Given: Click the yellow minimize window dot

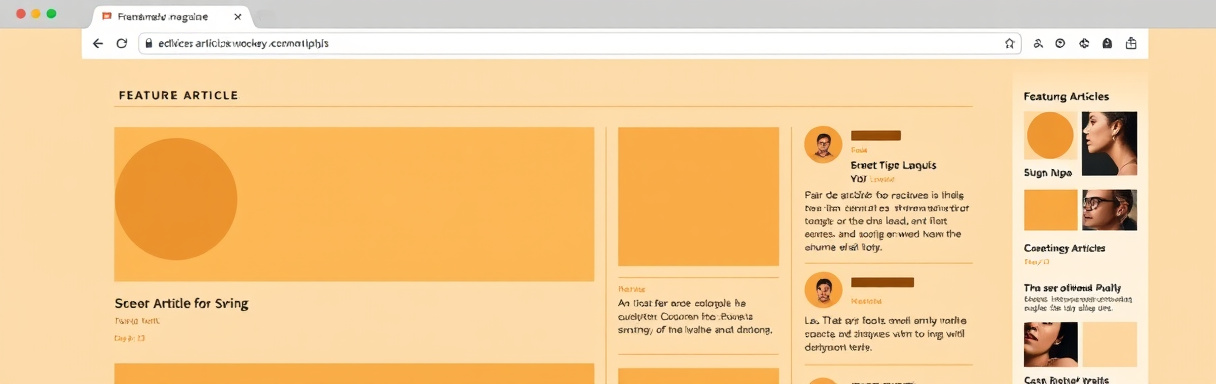Looking at the screenshot, I should [36, 14].
